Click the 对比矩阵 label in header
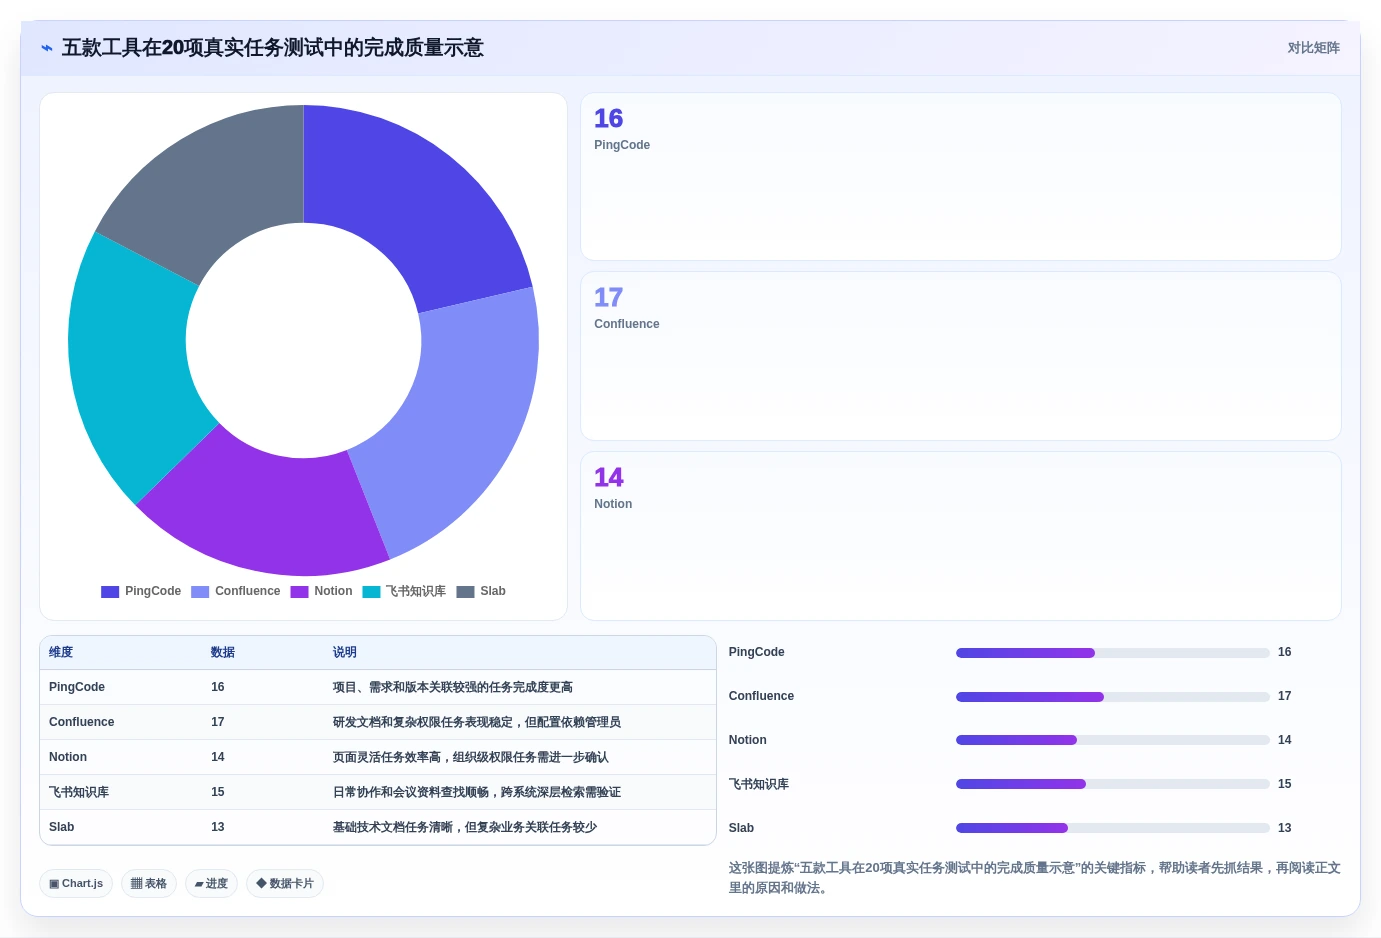The width and height of the screenshot is (1381, 938). 1313,48
